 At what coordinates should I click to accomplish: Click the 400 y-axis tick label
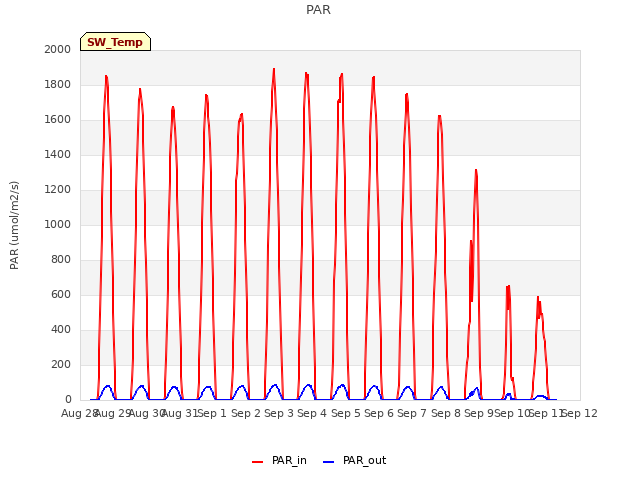(61, 330)
